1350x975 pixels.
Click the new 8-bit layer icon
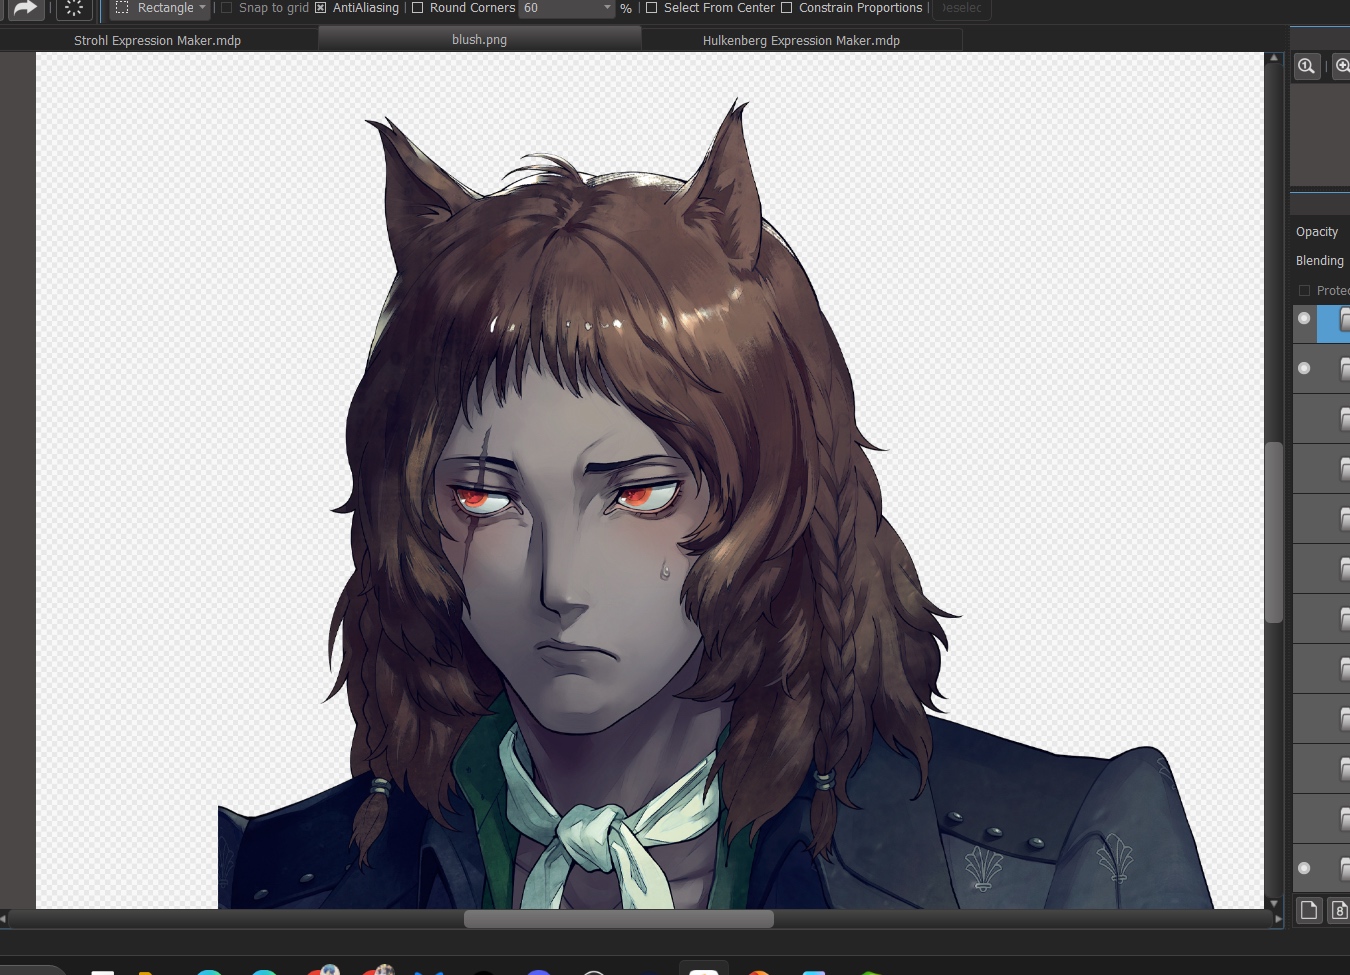1339,910
